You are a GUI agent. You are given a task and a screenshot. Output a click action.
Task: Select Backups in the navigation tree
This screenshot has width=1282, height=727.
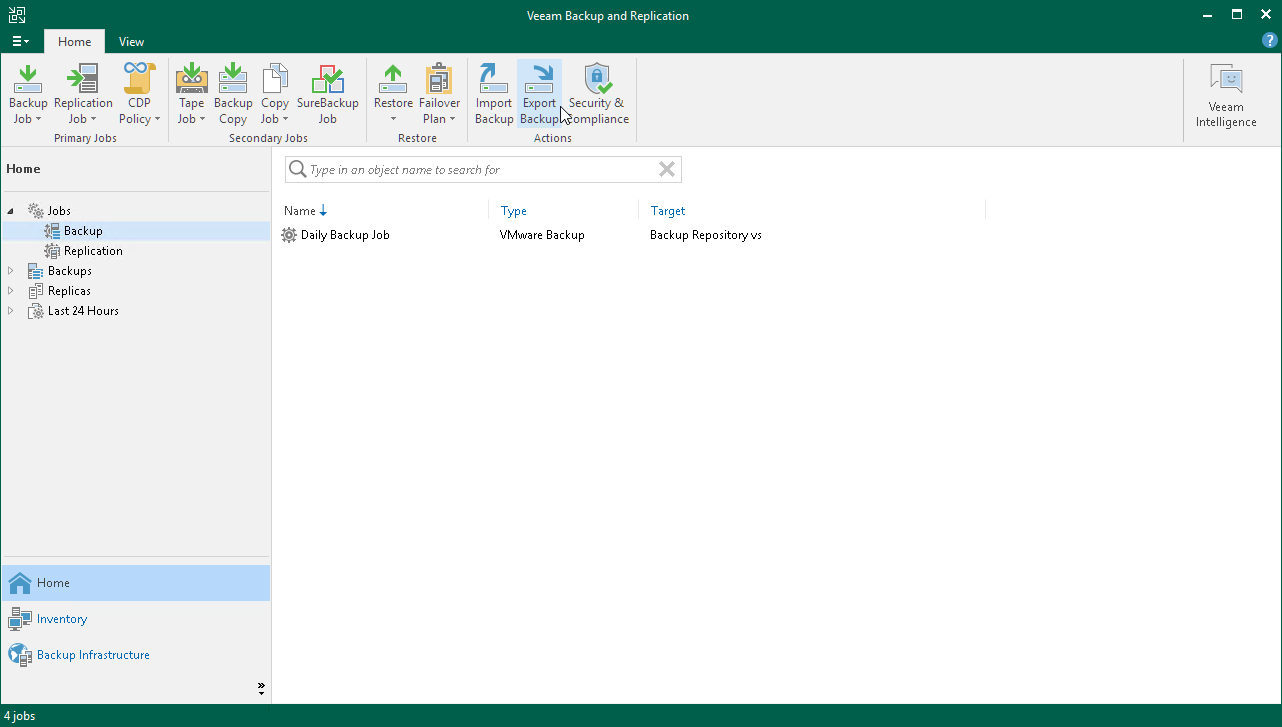(x=70, y=271)
